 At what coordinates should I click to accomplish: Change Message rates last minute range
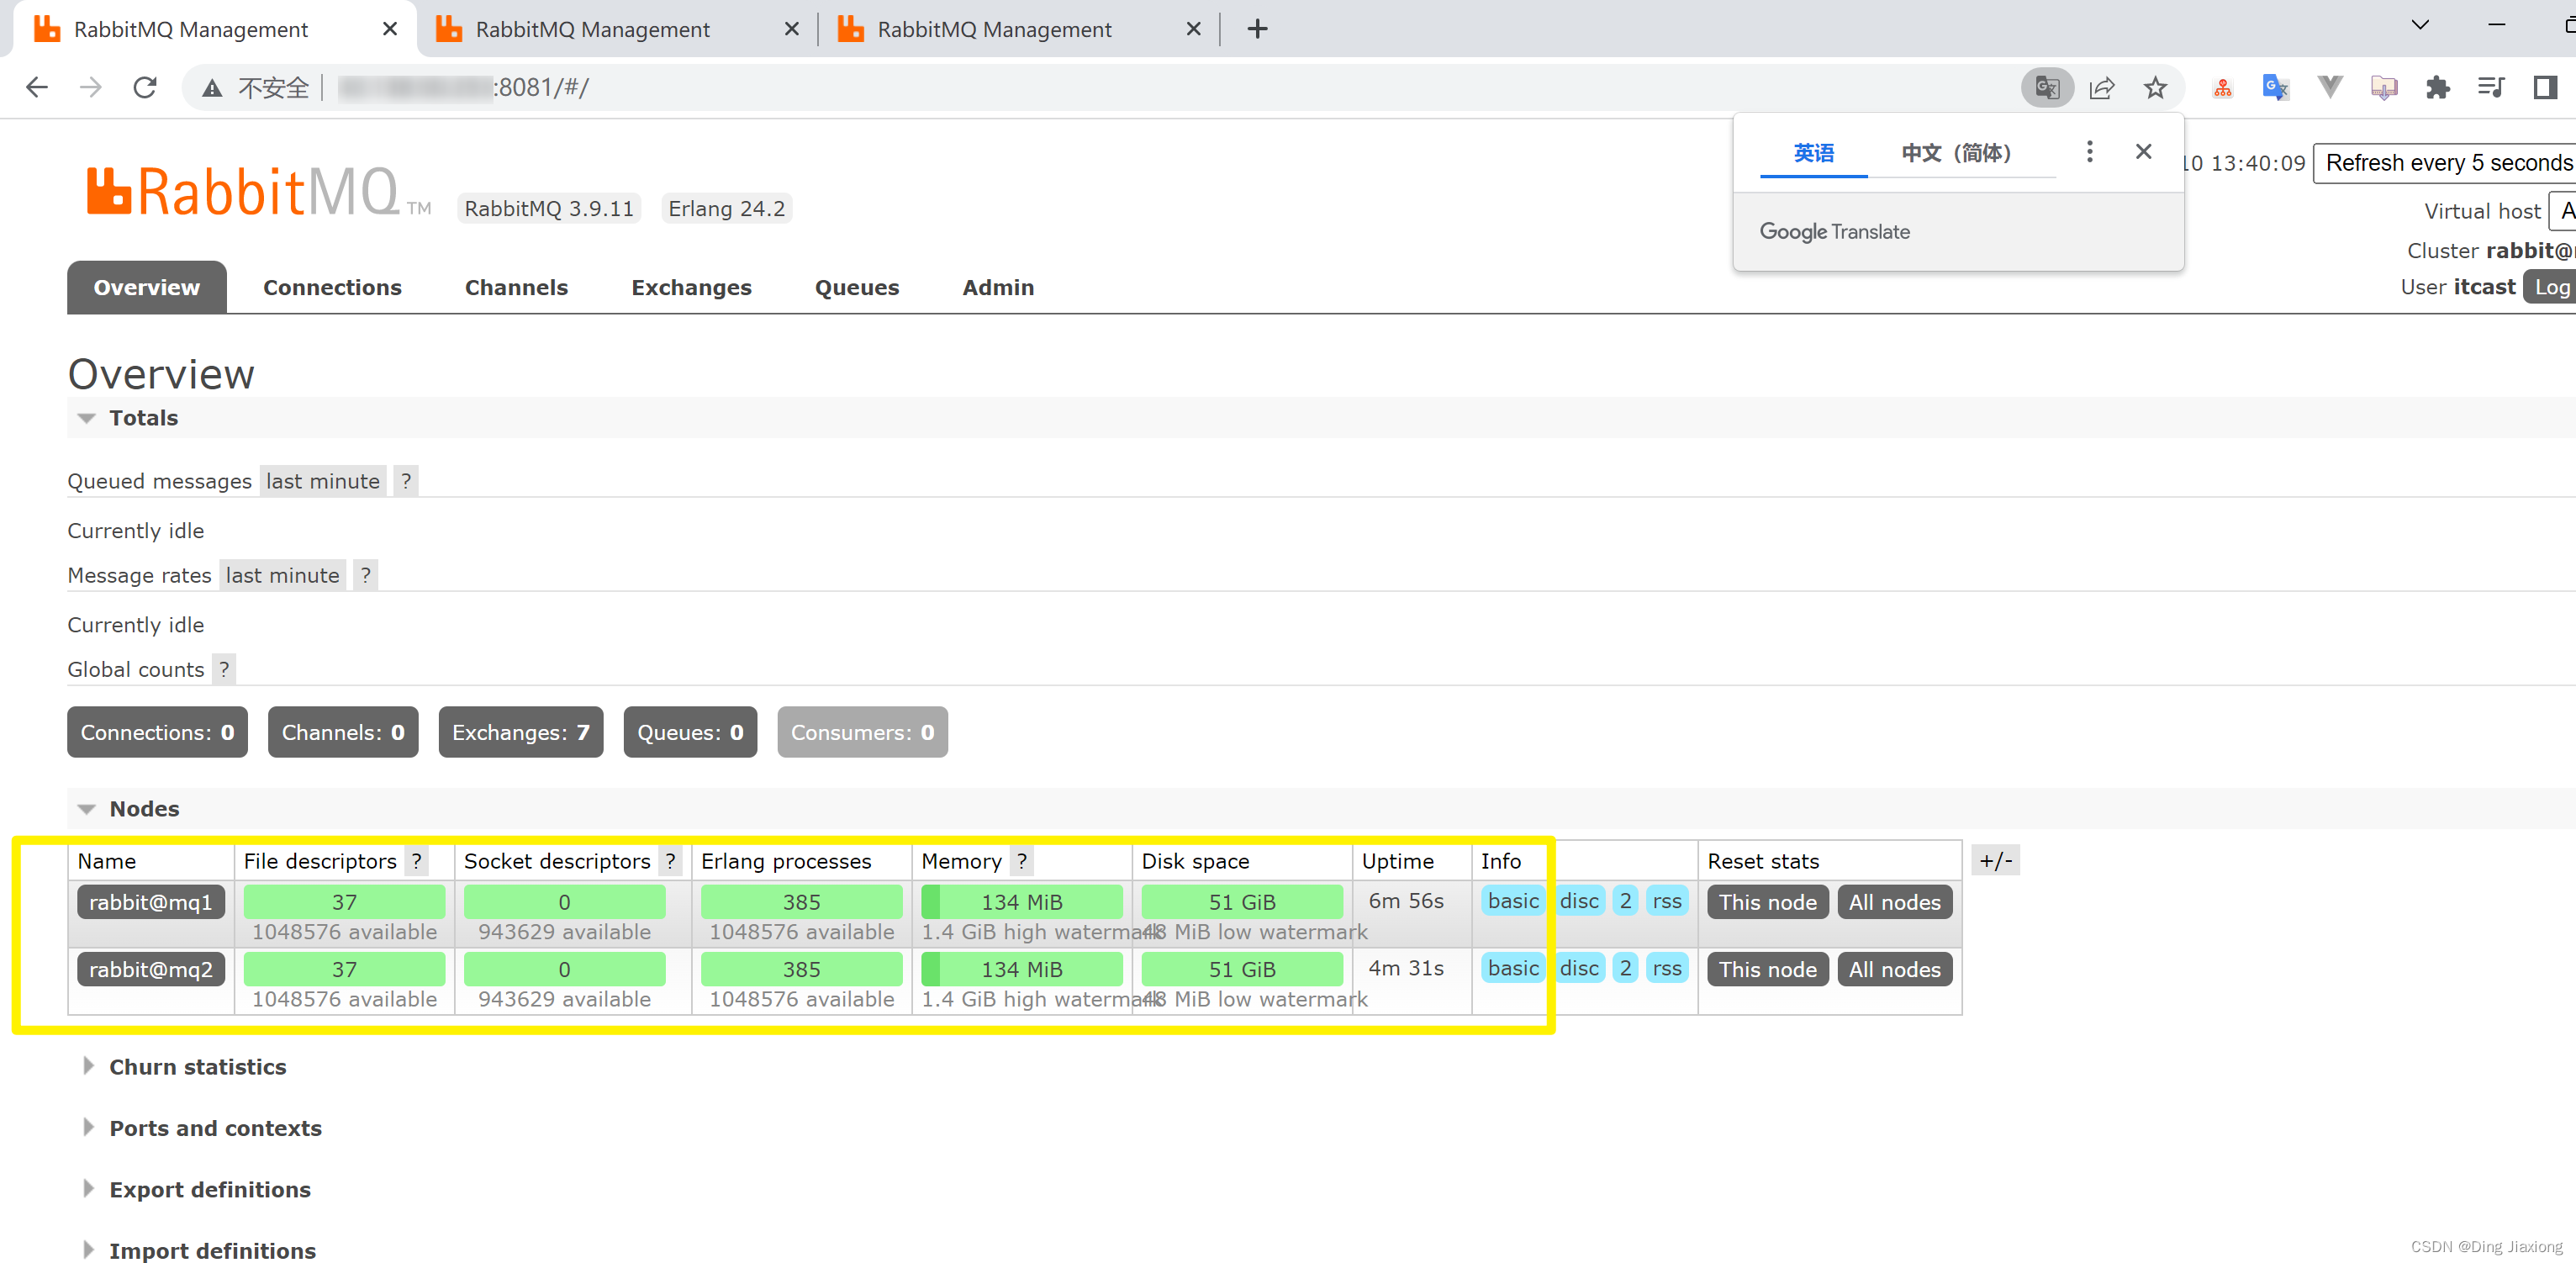coord(282,575)
